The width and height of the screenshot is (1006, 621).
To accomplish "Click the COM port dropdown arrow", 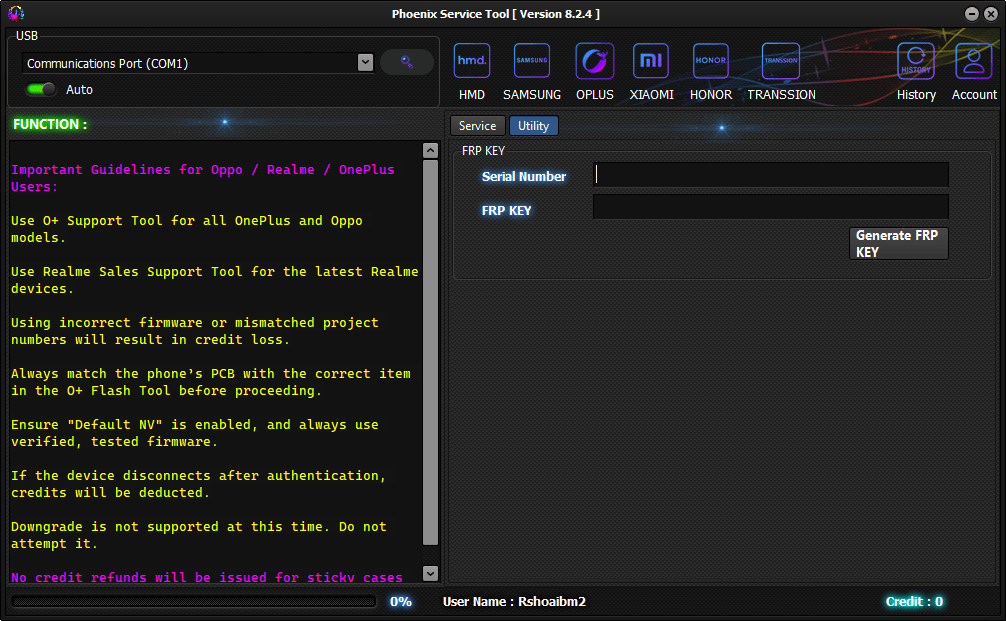I will [365, 62].
